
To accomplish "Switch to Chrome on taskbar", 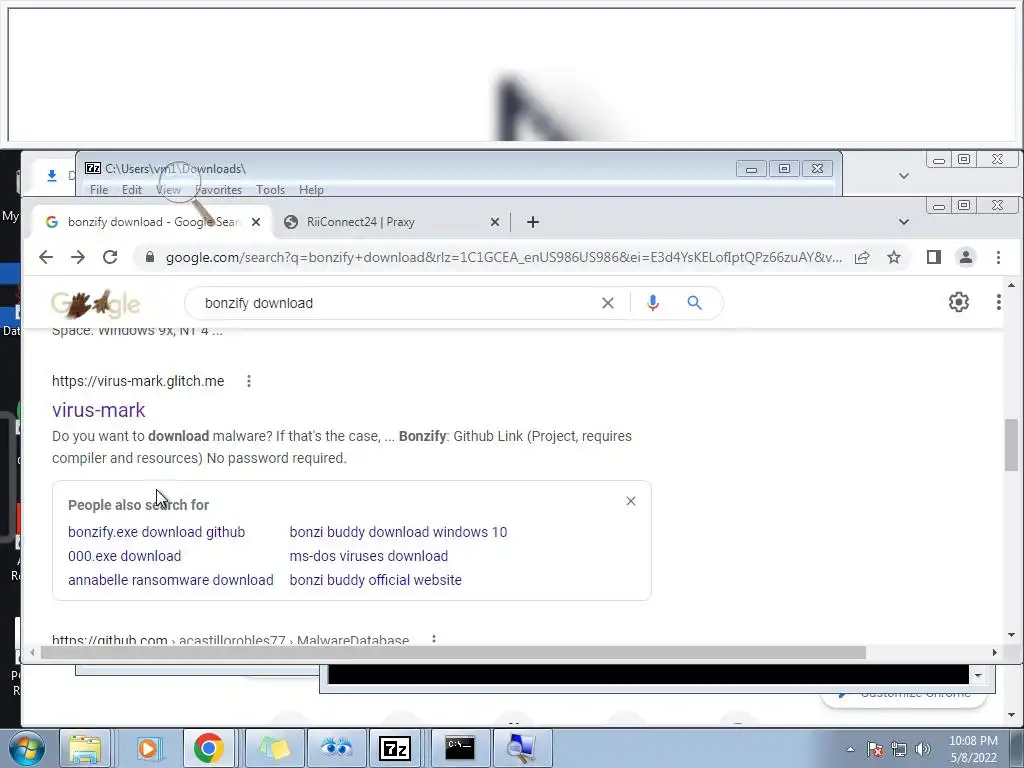I will [209, 748].
